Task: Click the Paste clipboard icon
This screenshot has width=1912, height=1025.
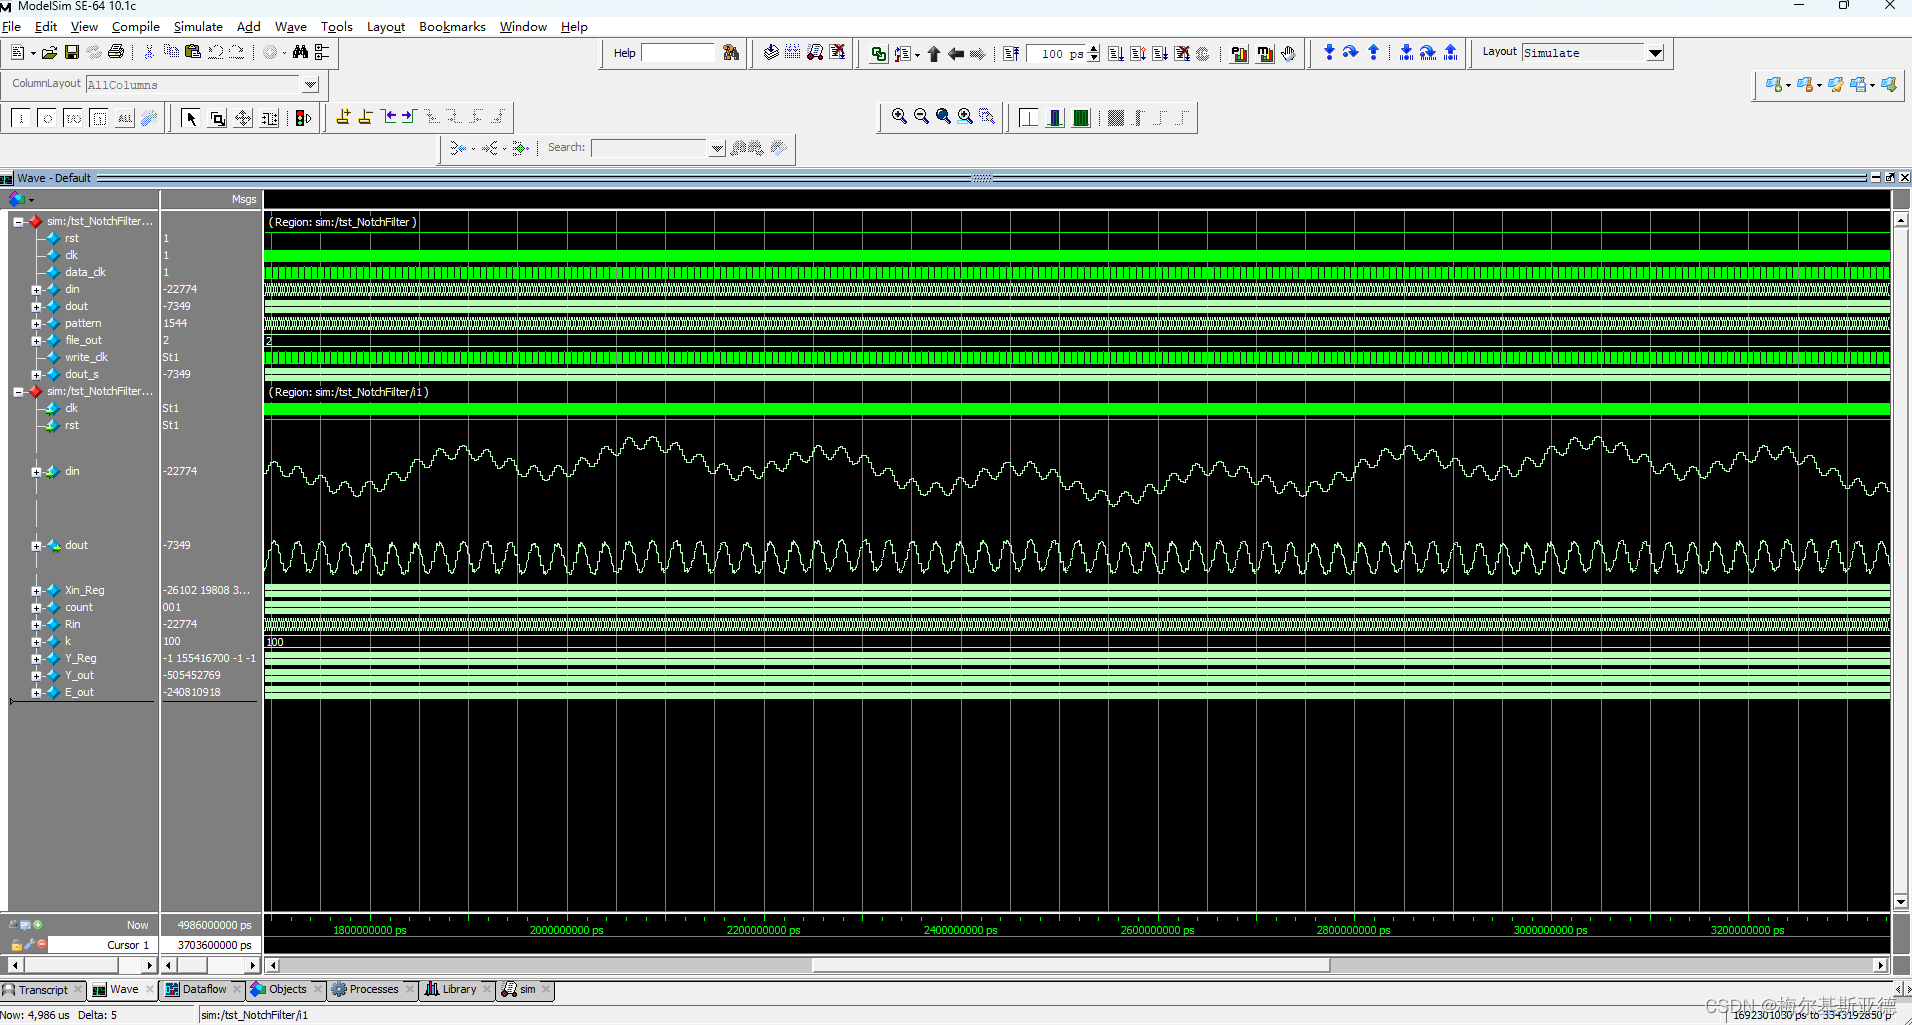Action: (193, 52)
